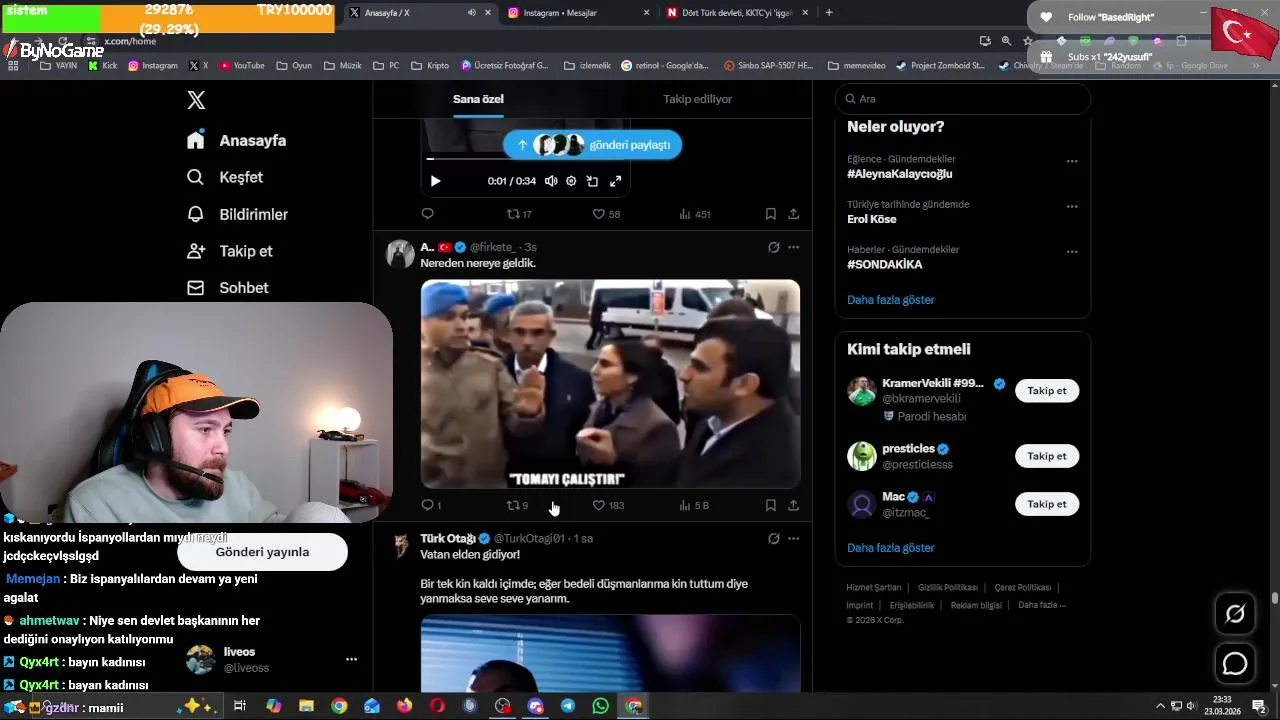
Task: Open Türk Otağı profile name
Action: (448, 538)
